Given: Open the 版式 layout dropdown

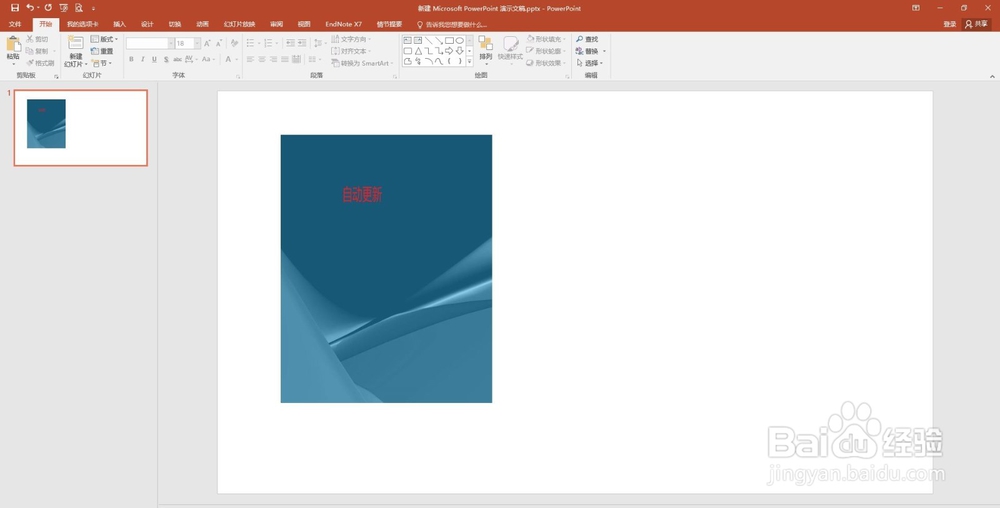Looking at the screenshot, I should (105, 39).
